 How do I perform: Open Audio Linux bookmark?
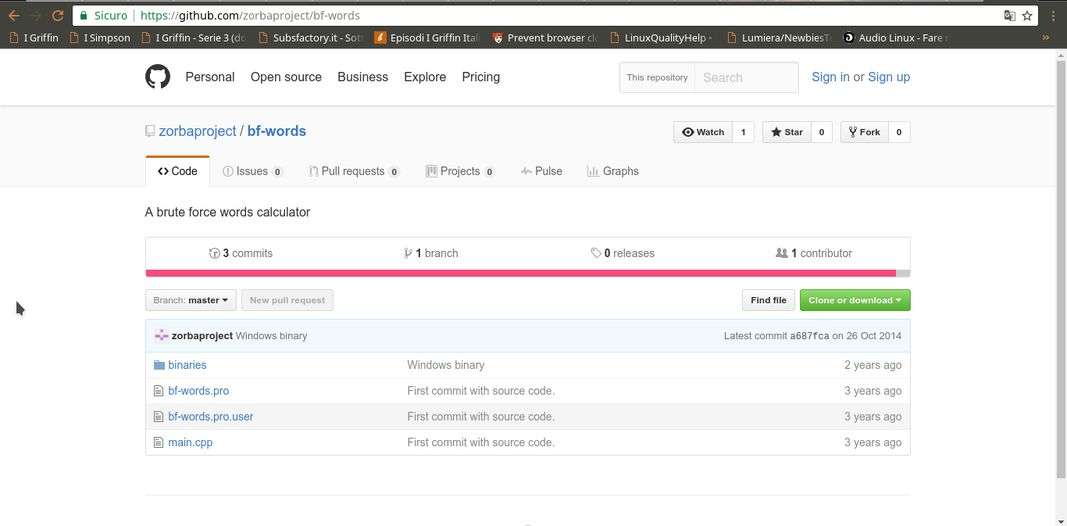pos(896,38)
